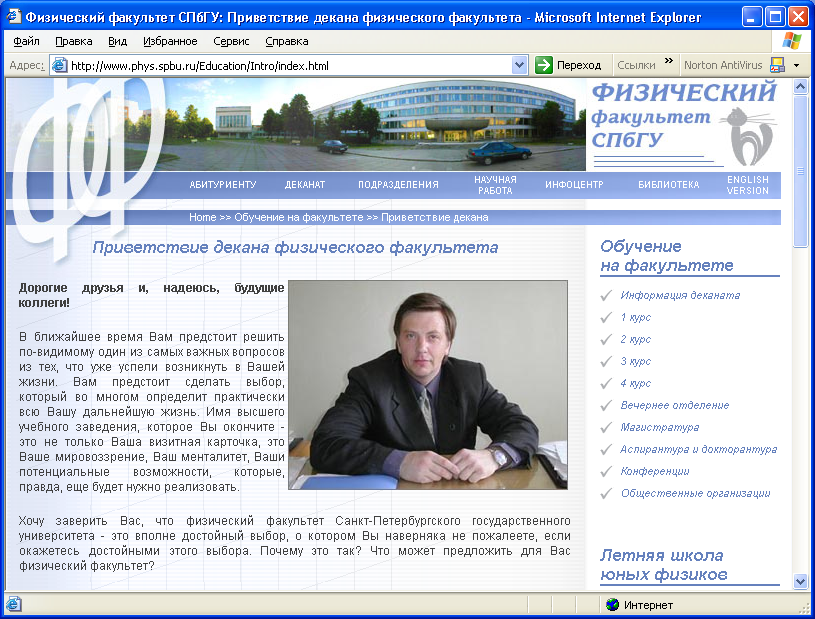815x619 pixels.
Task: Open the Вид menu
Action: point(117,41)
